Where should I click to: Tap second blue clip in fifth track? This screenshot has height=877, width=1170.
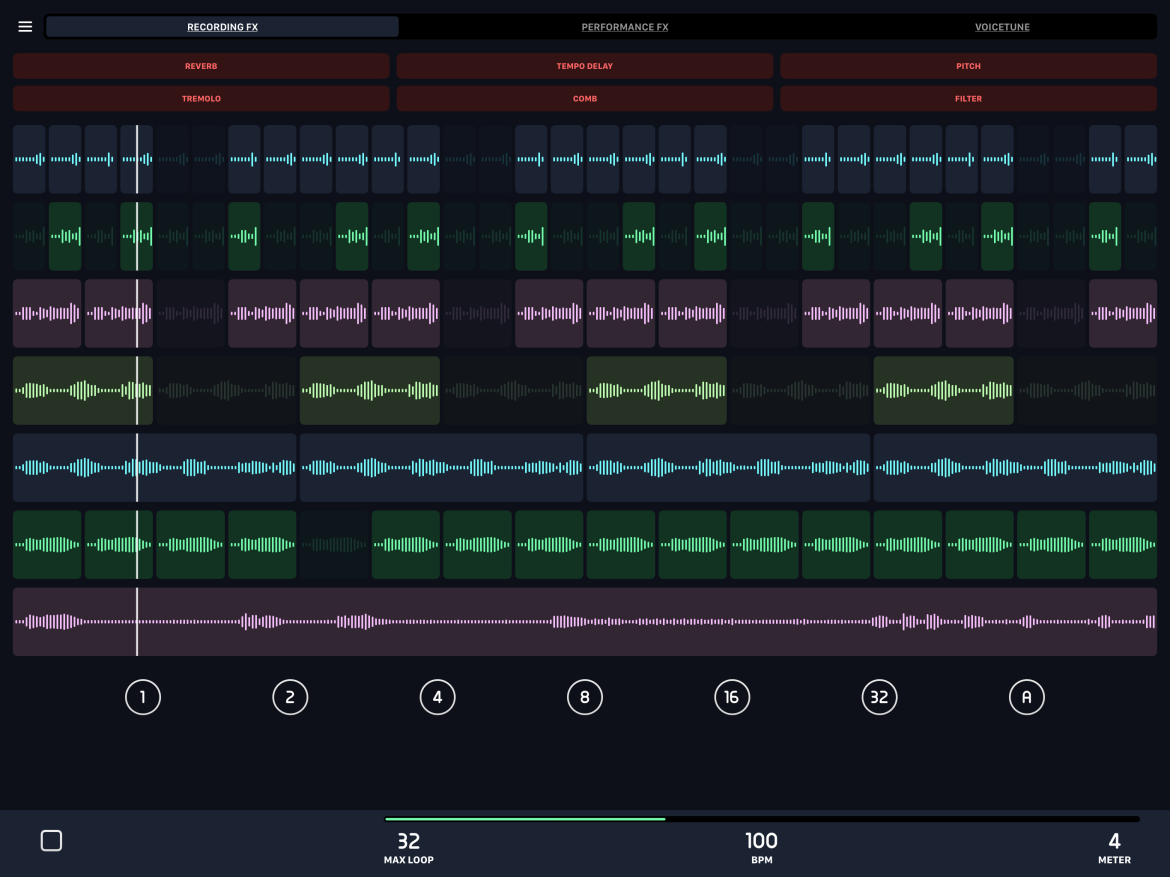[441, 467]
